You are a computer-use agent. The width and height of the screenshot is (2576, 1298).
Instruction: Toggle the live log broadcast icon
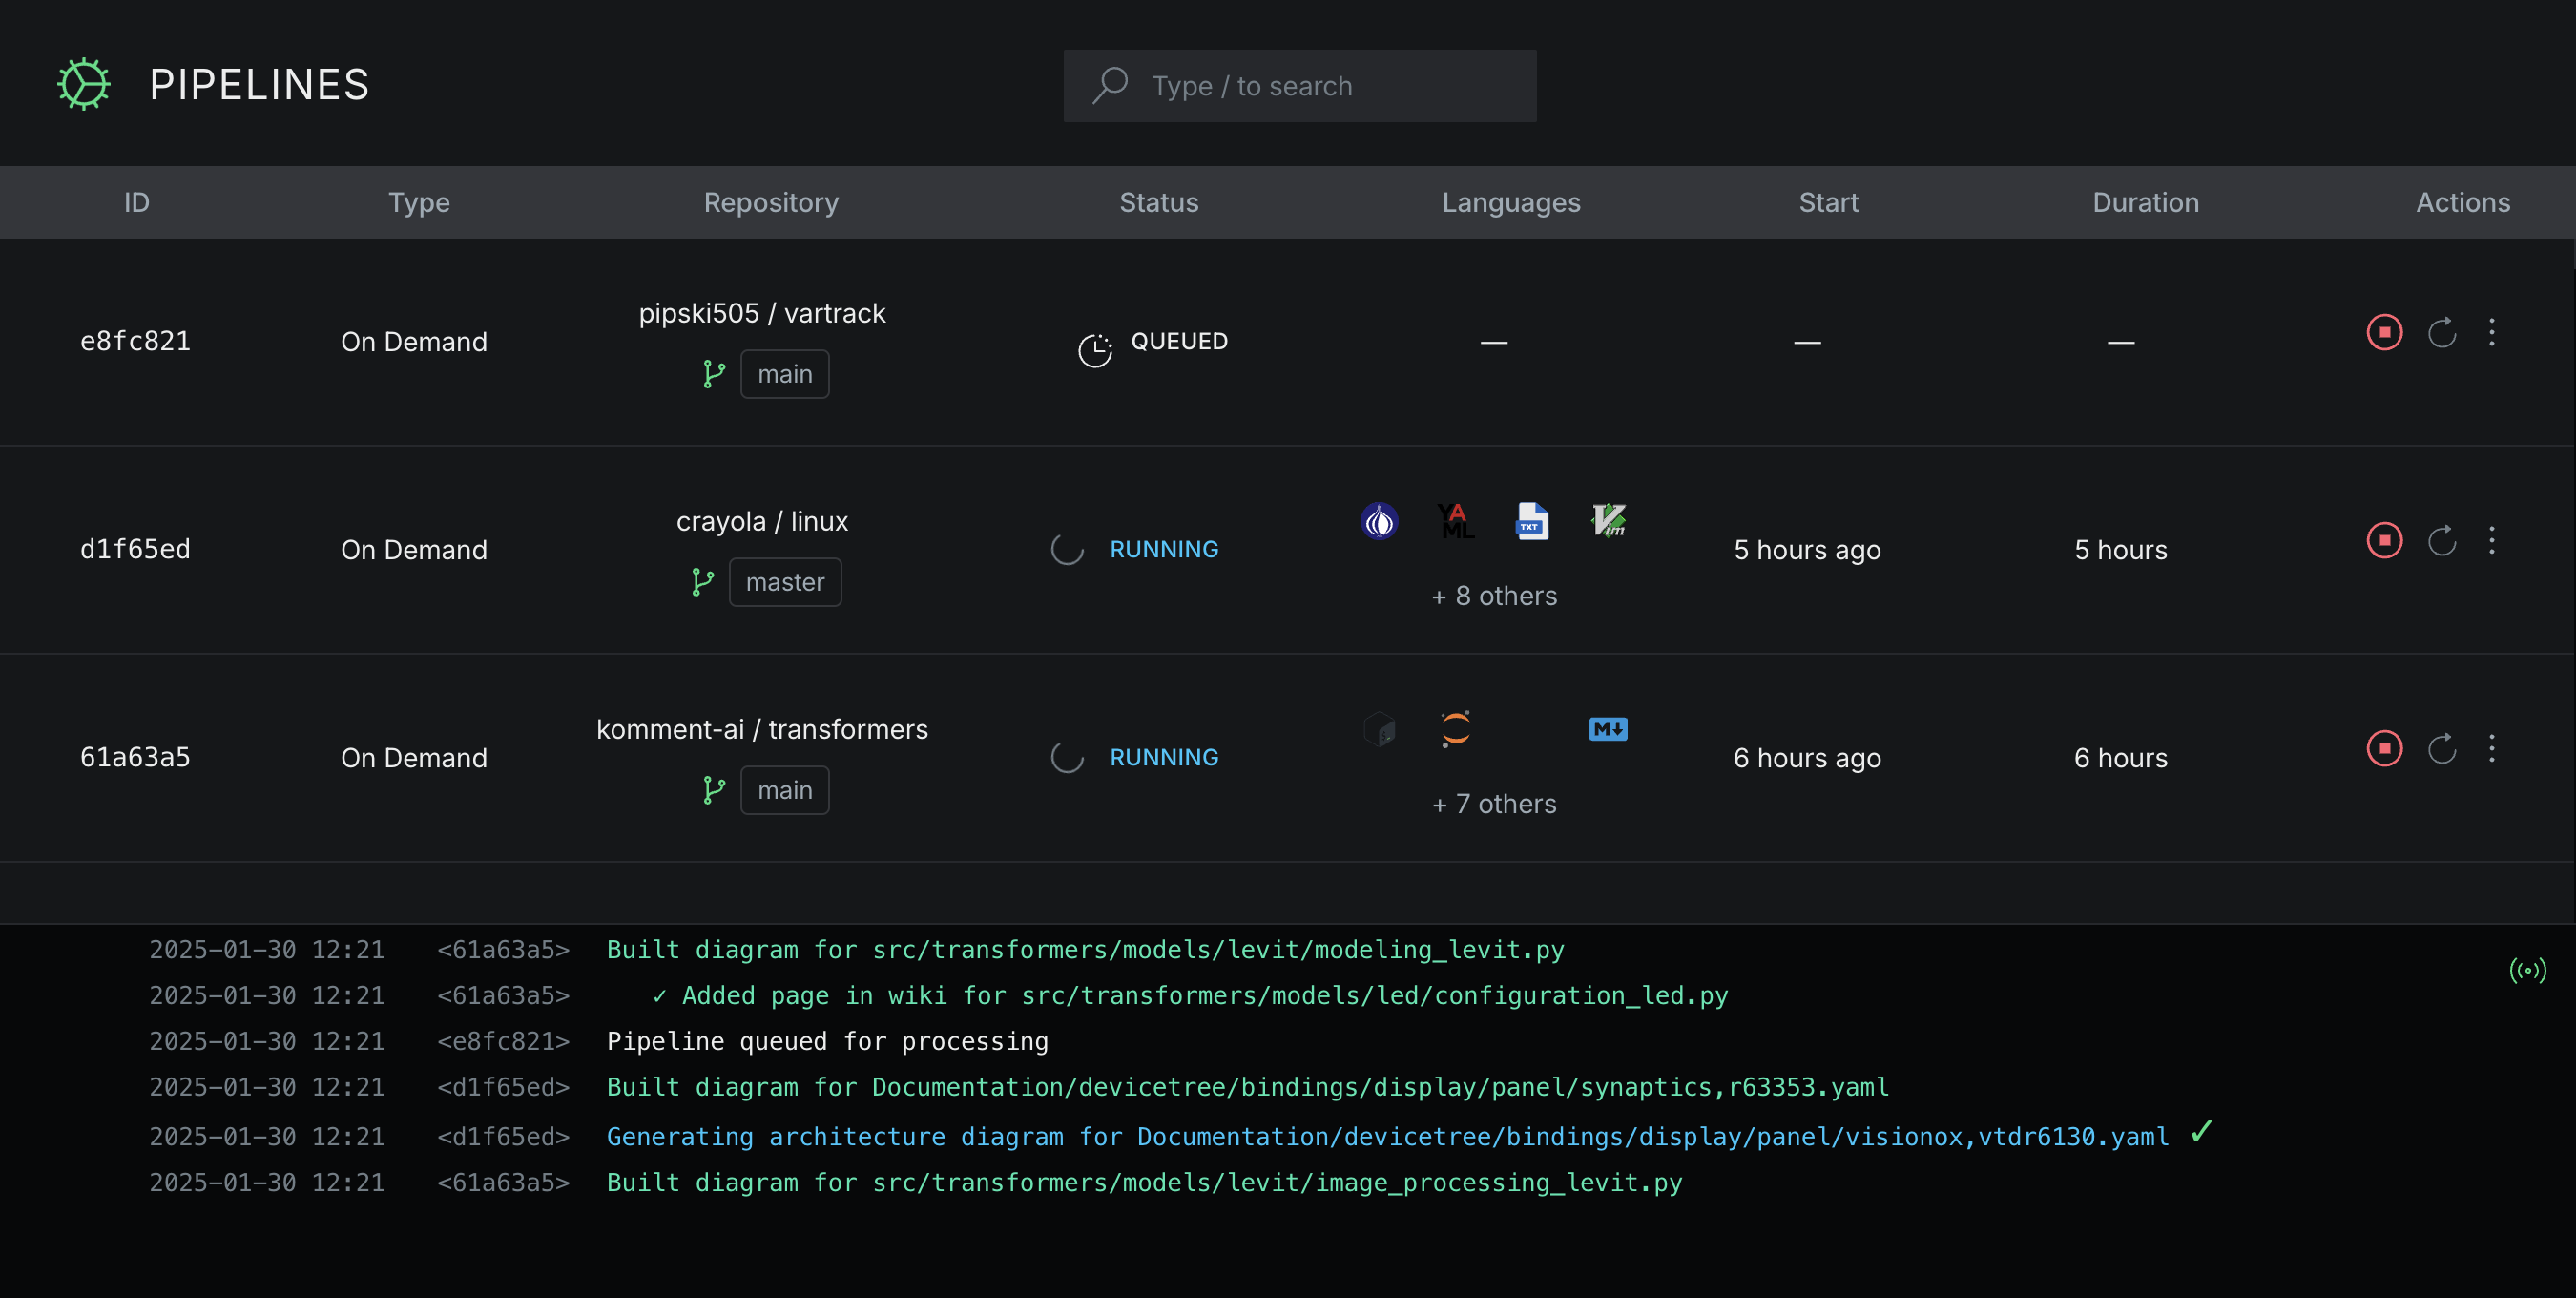[2527, 970]
